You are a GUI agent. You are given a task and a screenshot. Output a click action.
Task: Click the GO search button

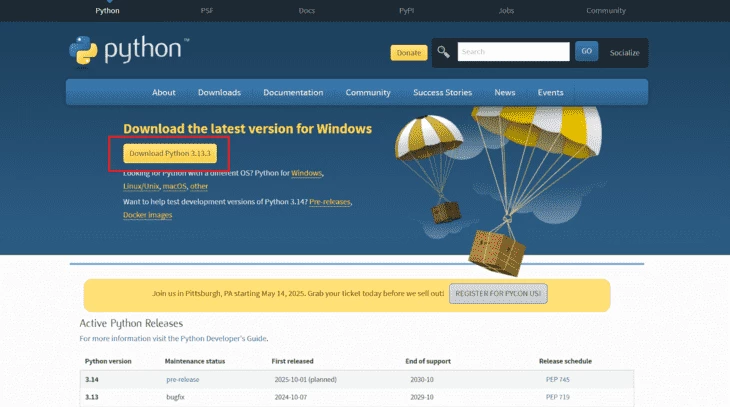[x=587, y=51]
